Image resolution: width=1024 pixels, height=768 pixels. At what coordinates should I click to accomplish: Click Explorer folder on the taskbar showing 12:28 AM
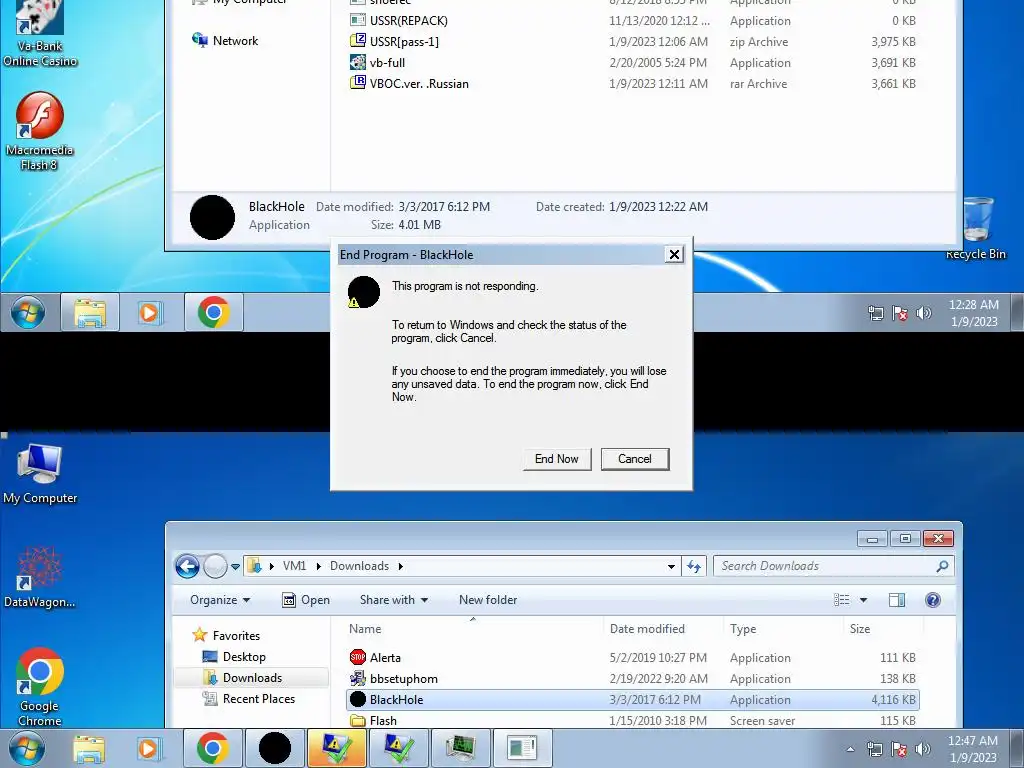90,313
